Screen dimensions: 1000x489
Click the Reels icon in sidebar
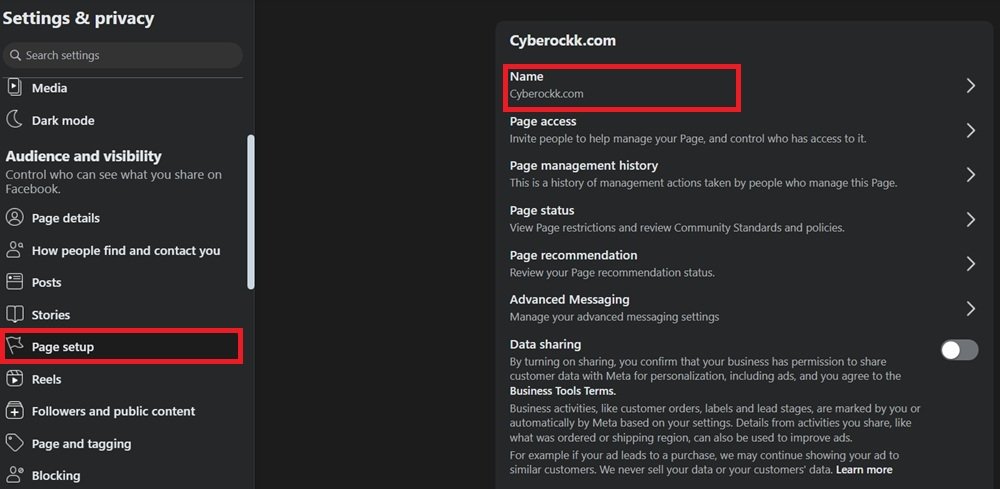pyautogui.click(x=14, y=379)
